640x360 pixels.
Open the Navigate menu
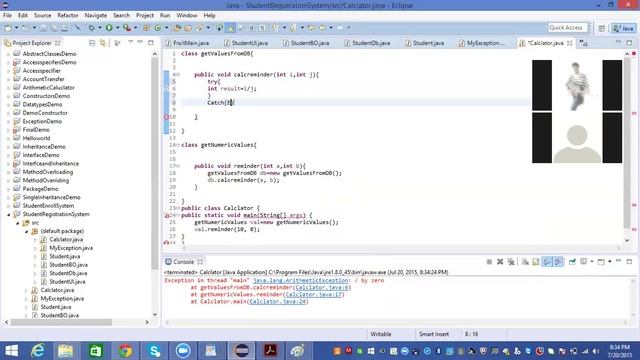click(96, 16)
